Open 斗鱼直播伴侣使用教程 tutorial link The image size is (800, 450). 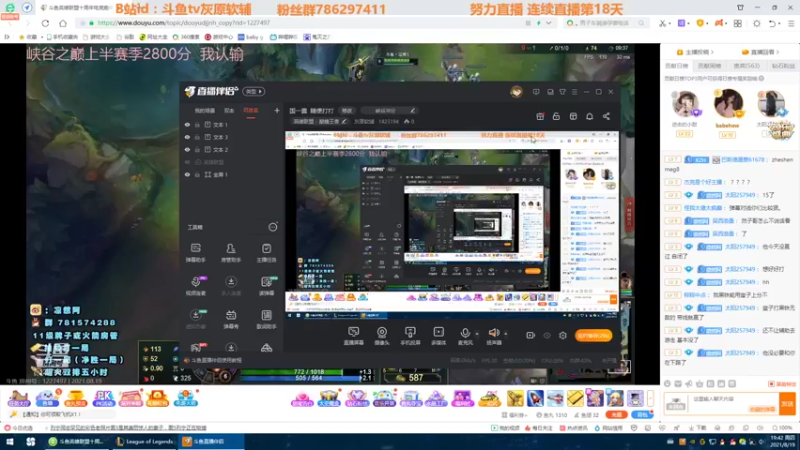[x=214, y=360]
